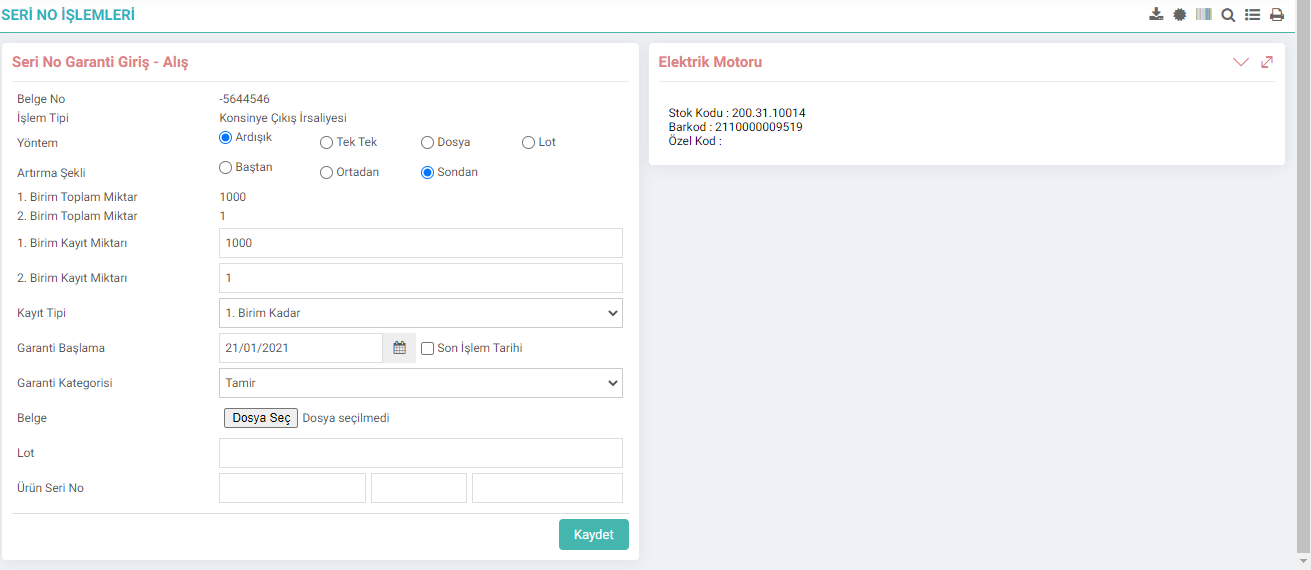Click into the Lot input field
The height and width of the screenshot is (570, 1311).
pos(421,453)
